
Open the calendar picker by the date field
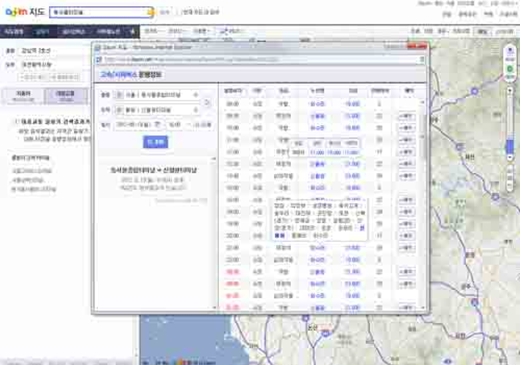(158, 125)
